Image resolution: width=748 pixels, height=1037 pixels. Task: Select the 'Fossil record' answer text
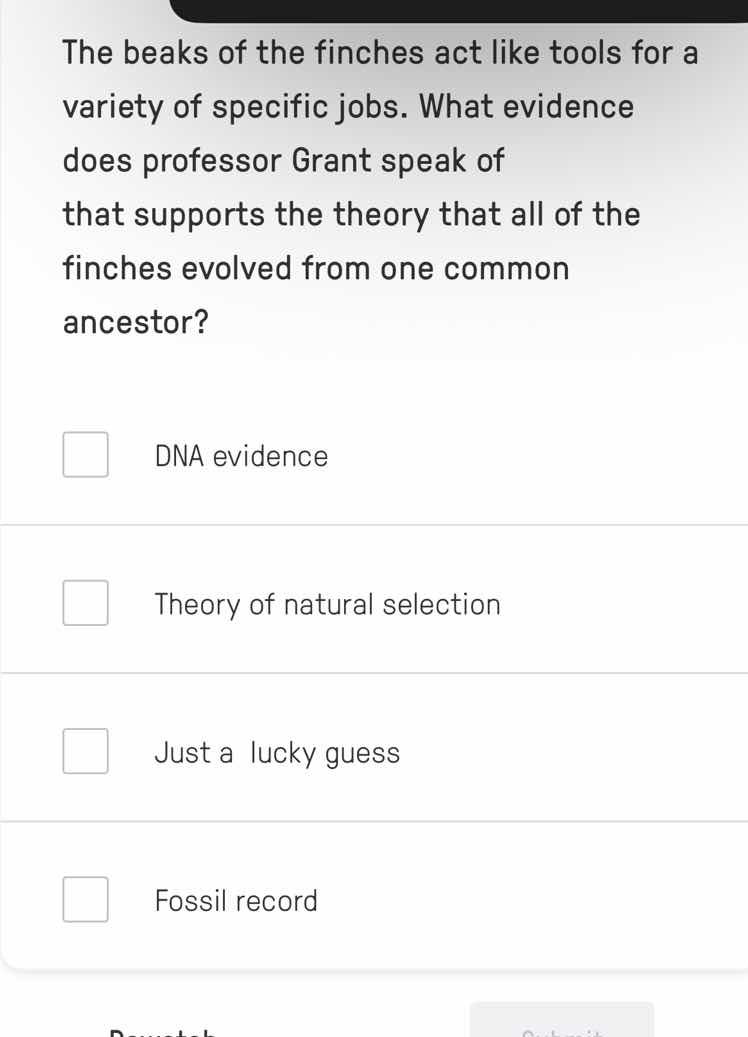pyautogui.click(x=236, y=901)
